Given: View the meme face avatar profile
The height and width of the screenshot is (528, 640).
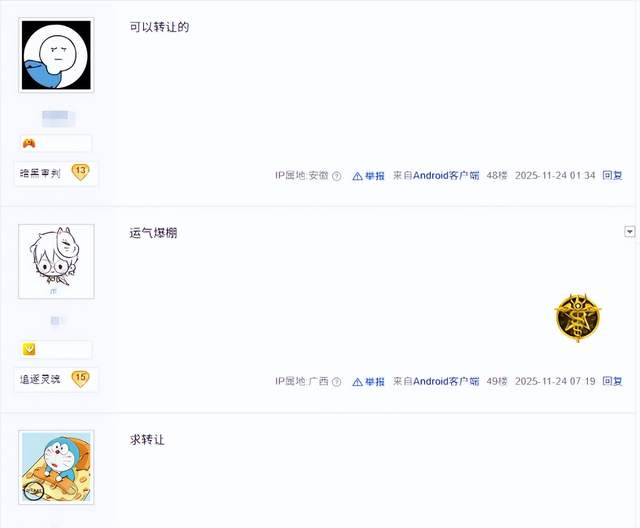Looking at the screenshot, I should pyautogui.click(x=56, y=55).
